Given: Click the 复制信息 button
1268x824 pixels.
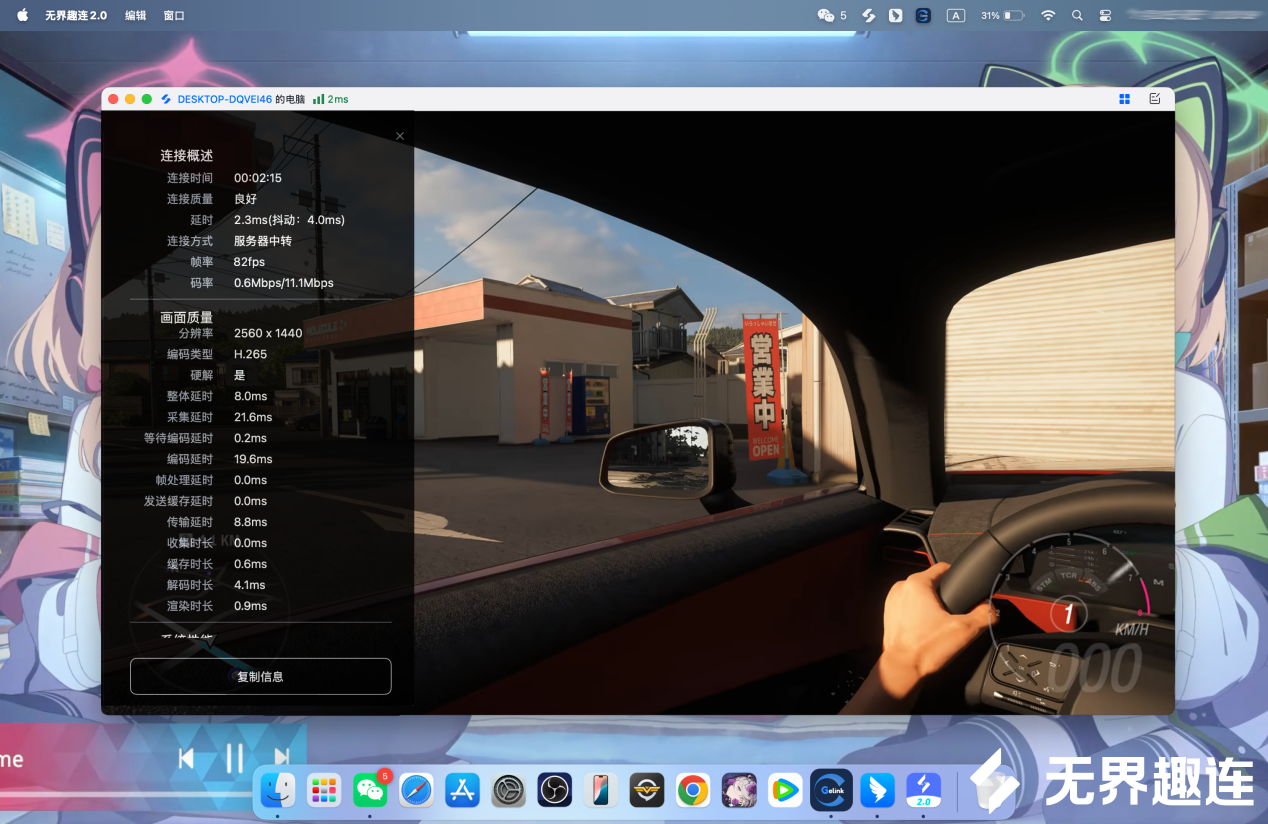Looking at the screenshot, I should point(260,676).
